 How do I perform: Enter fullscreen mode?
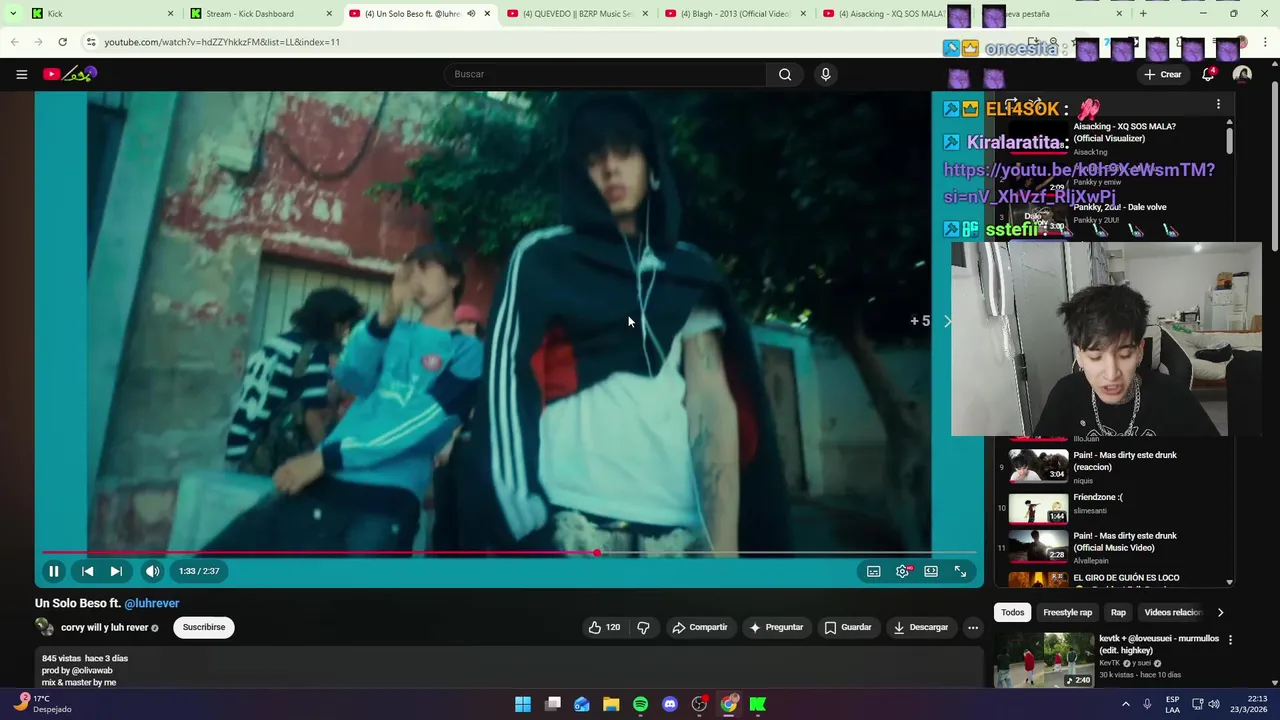[960, 571]
